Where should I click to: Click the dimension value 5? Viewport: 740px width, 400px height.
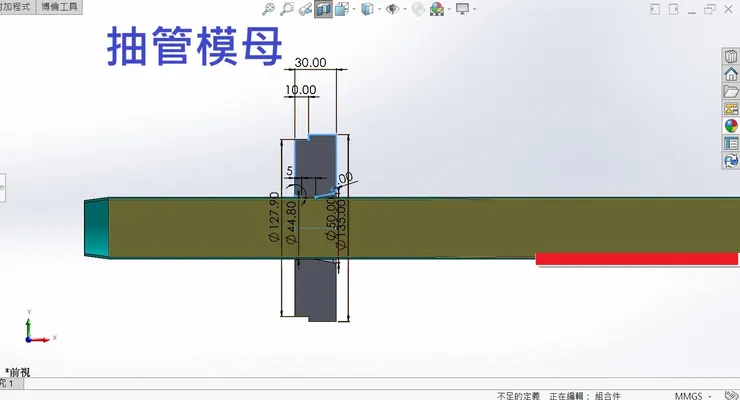(x=289, y=171)
